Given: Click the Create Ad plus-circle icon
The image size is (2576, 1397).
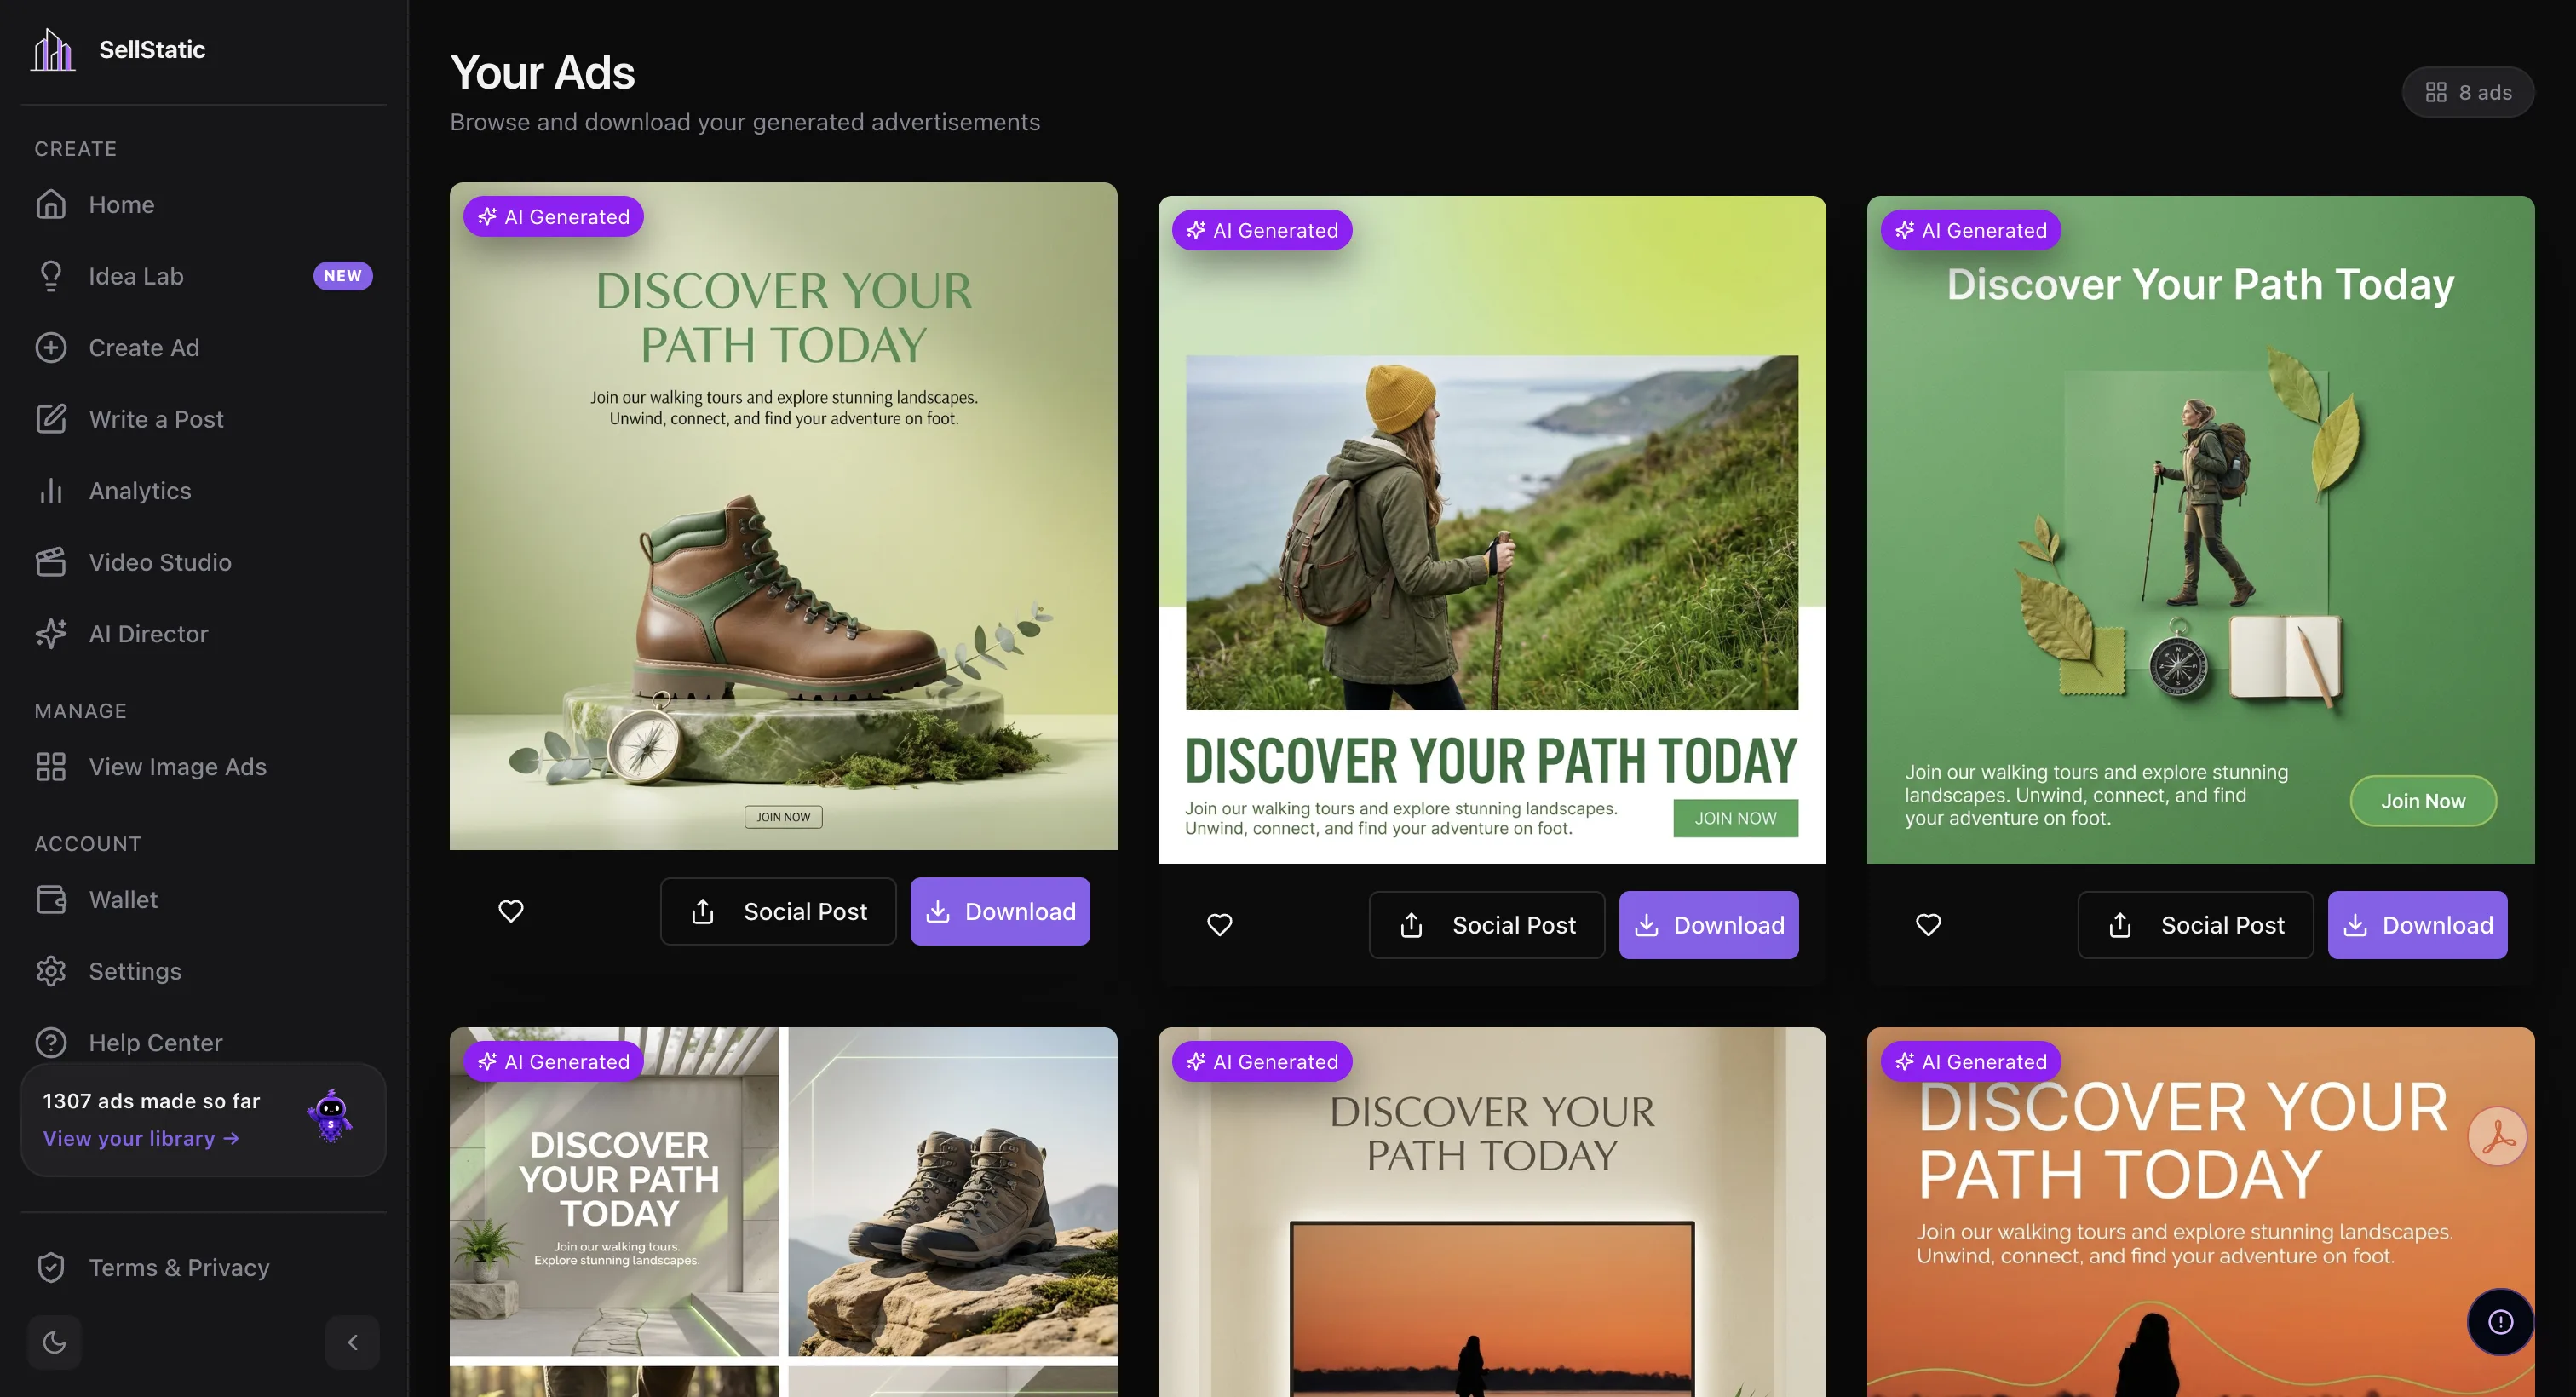Looking at the screenshot, I should click(x=51, y=348).
